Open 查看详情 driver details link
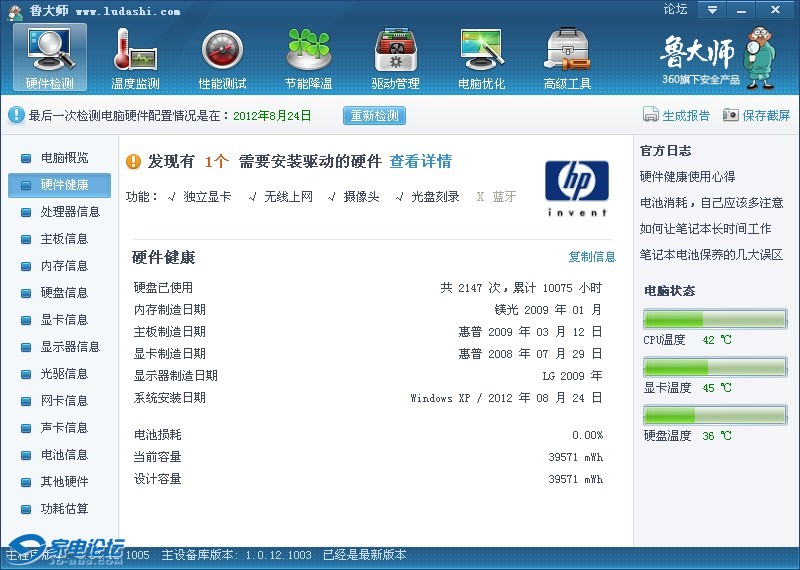 [420, 161]
